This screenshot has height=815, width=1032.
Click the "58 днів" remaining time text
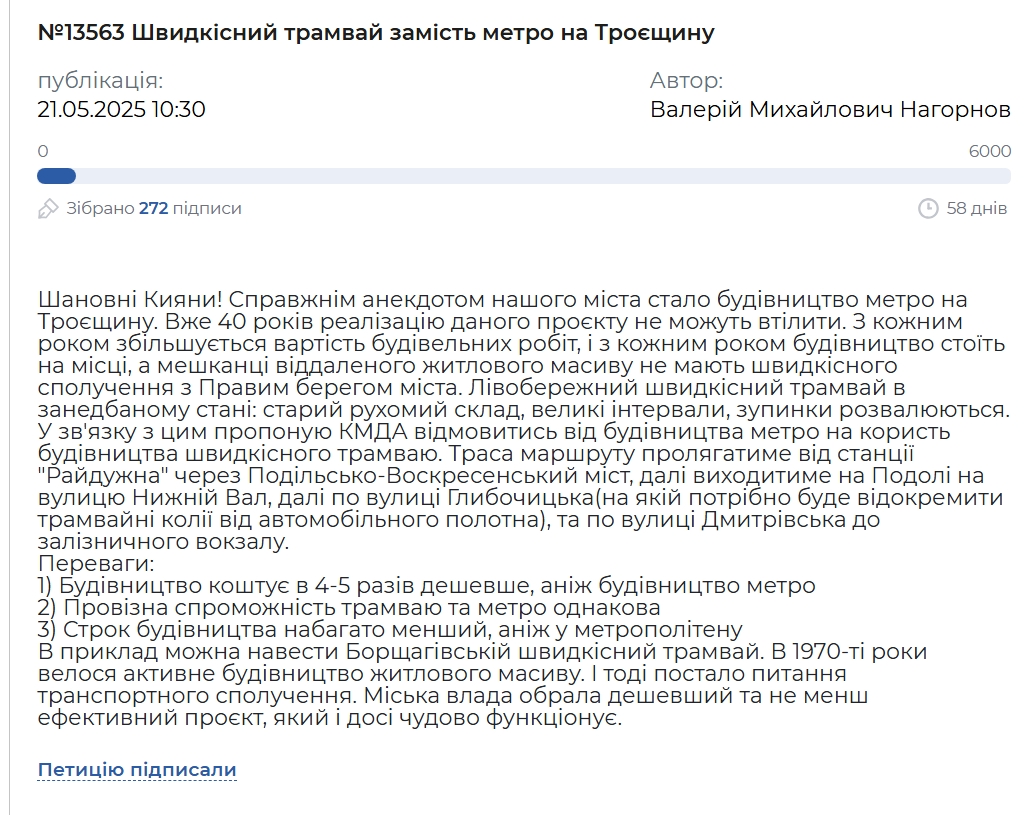click(x=977, y=208)
